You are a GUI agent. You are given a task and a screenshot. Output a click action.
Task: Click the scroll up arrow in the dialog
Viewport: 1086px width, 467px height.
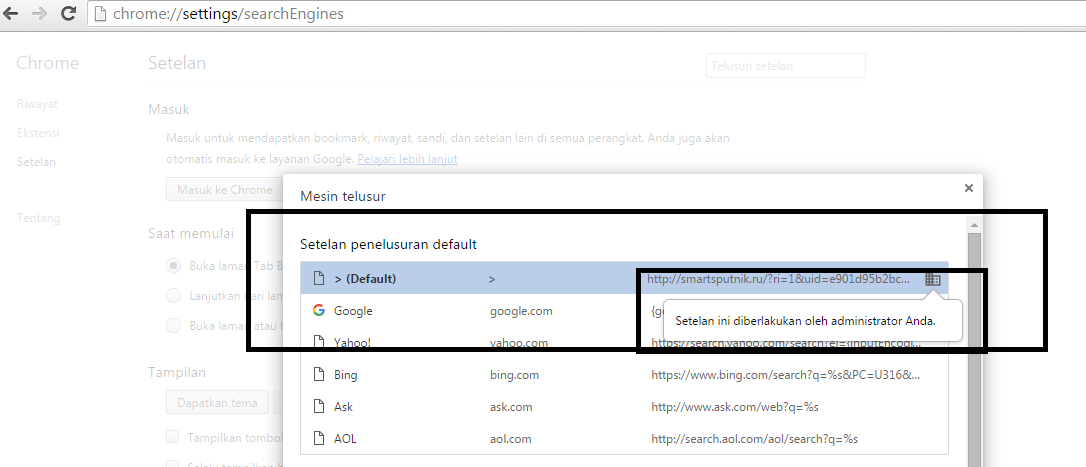point(974,224)
